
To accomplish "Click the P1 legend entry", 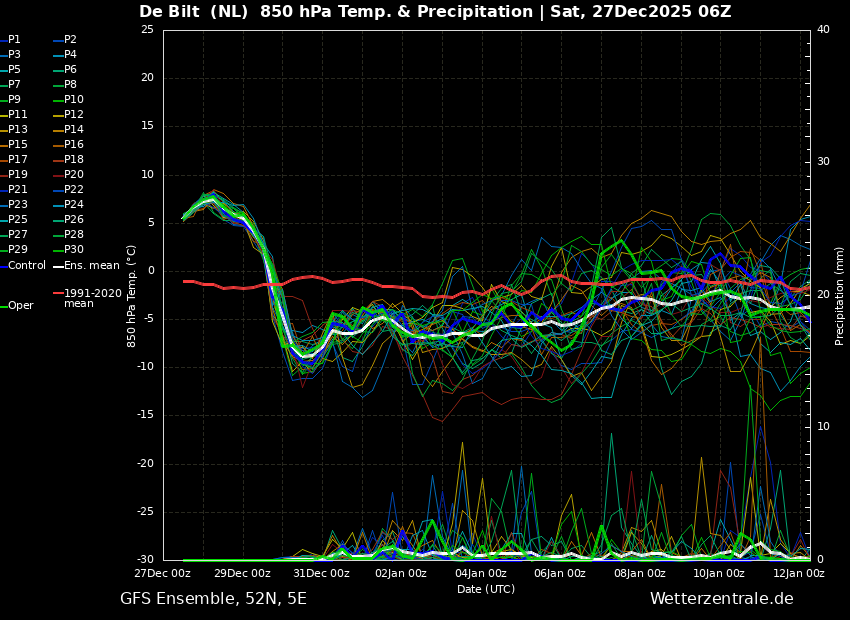I will [14, 40].
